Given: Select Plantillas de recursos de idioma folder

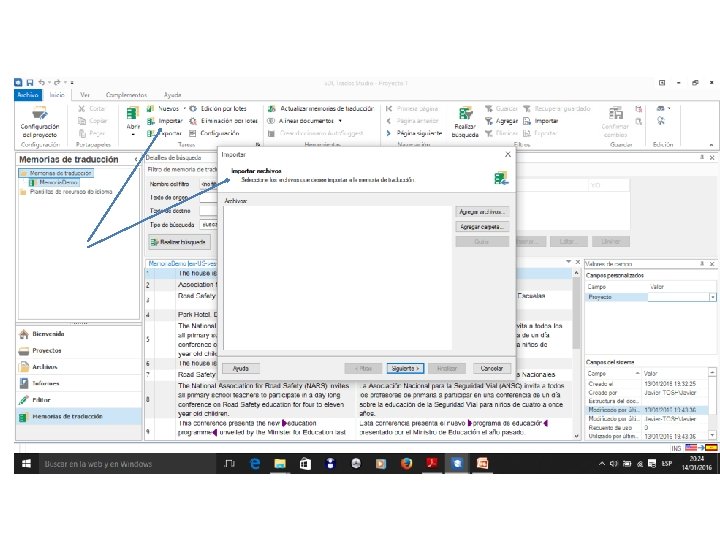Looking at the screenshot, I should 66,192.
